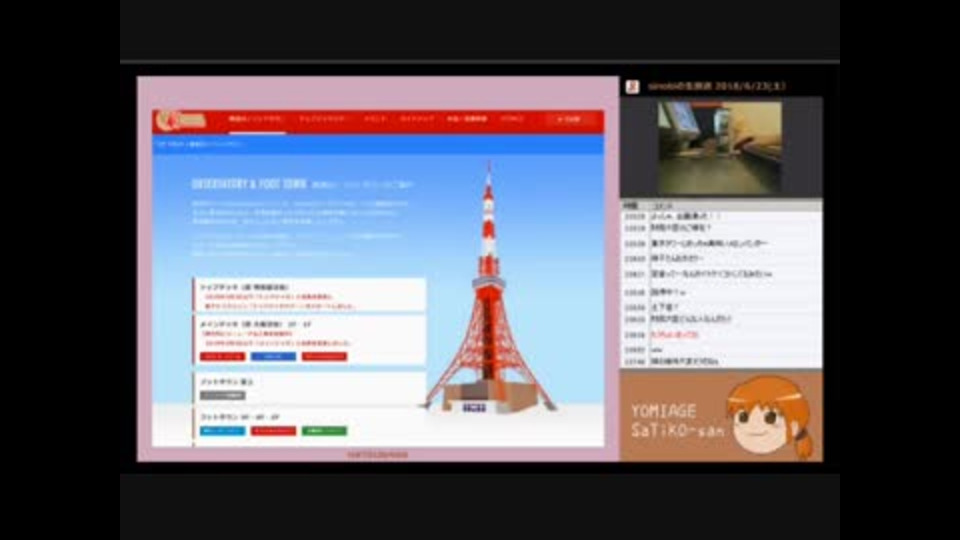Click the OBSERVATORY & FOOT TOWN heading
This screenshot has width=960, height=540.
249,184
